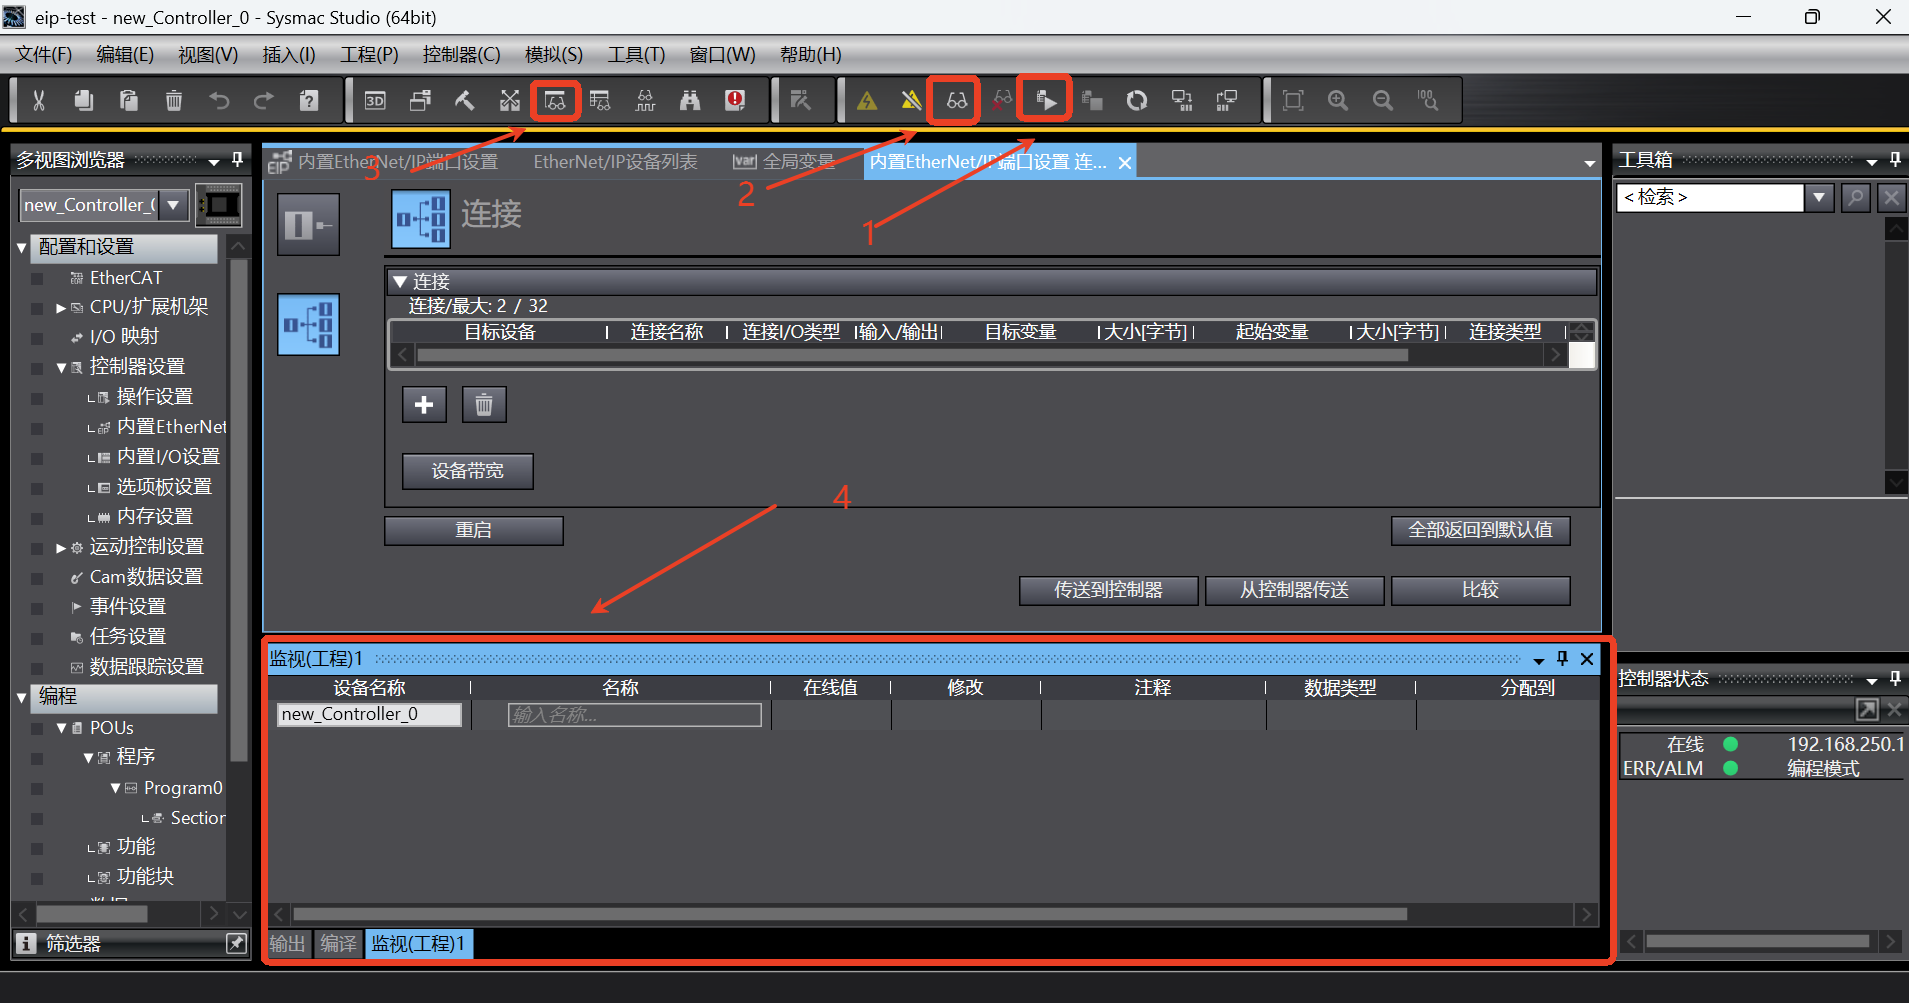Open the 控制器(C) menu

(461, 54)
